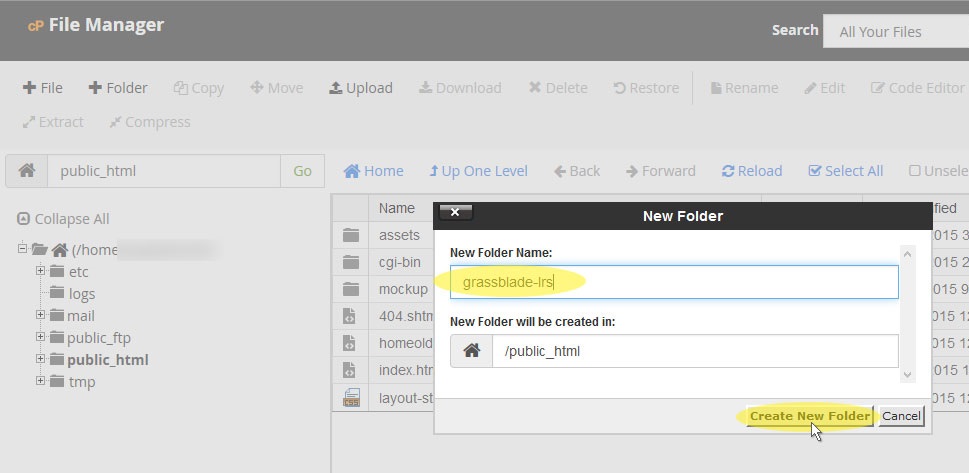969x473 pixels.
Task: Expand the mail folder node
Action: coord(41,315)
